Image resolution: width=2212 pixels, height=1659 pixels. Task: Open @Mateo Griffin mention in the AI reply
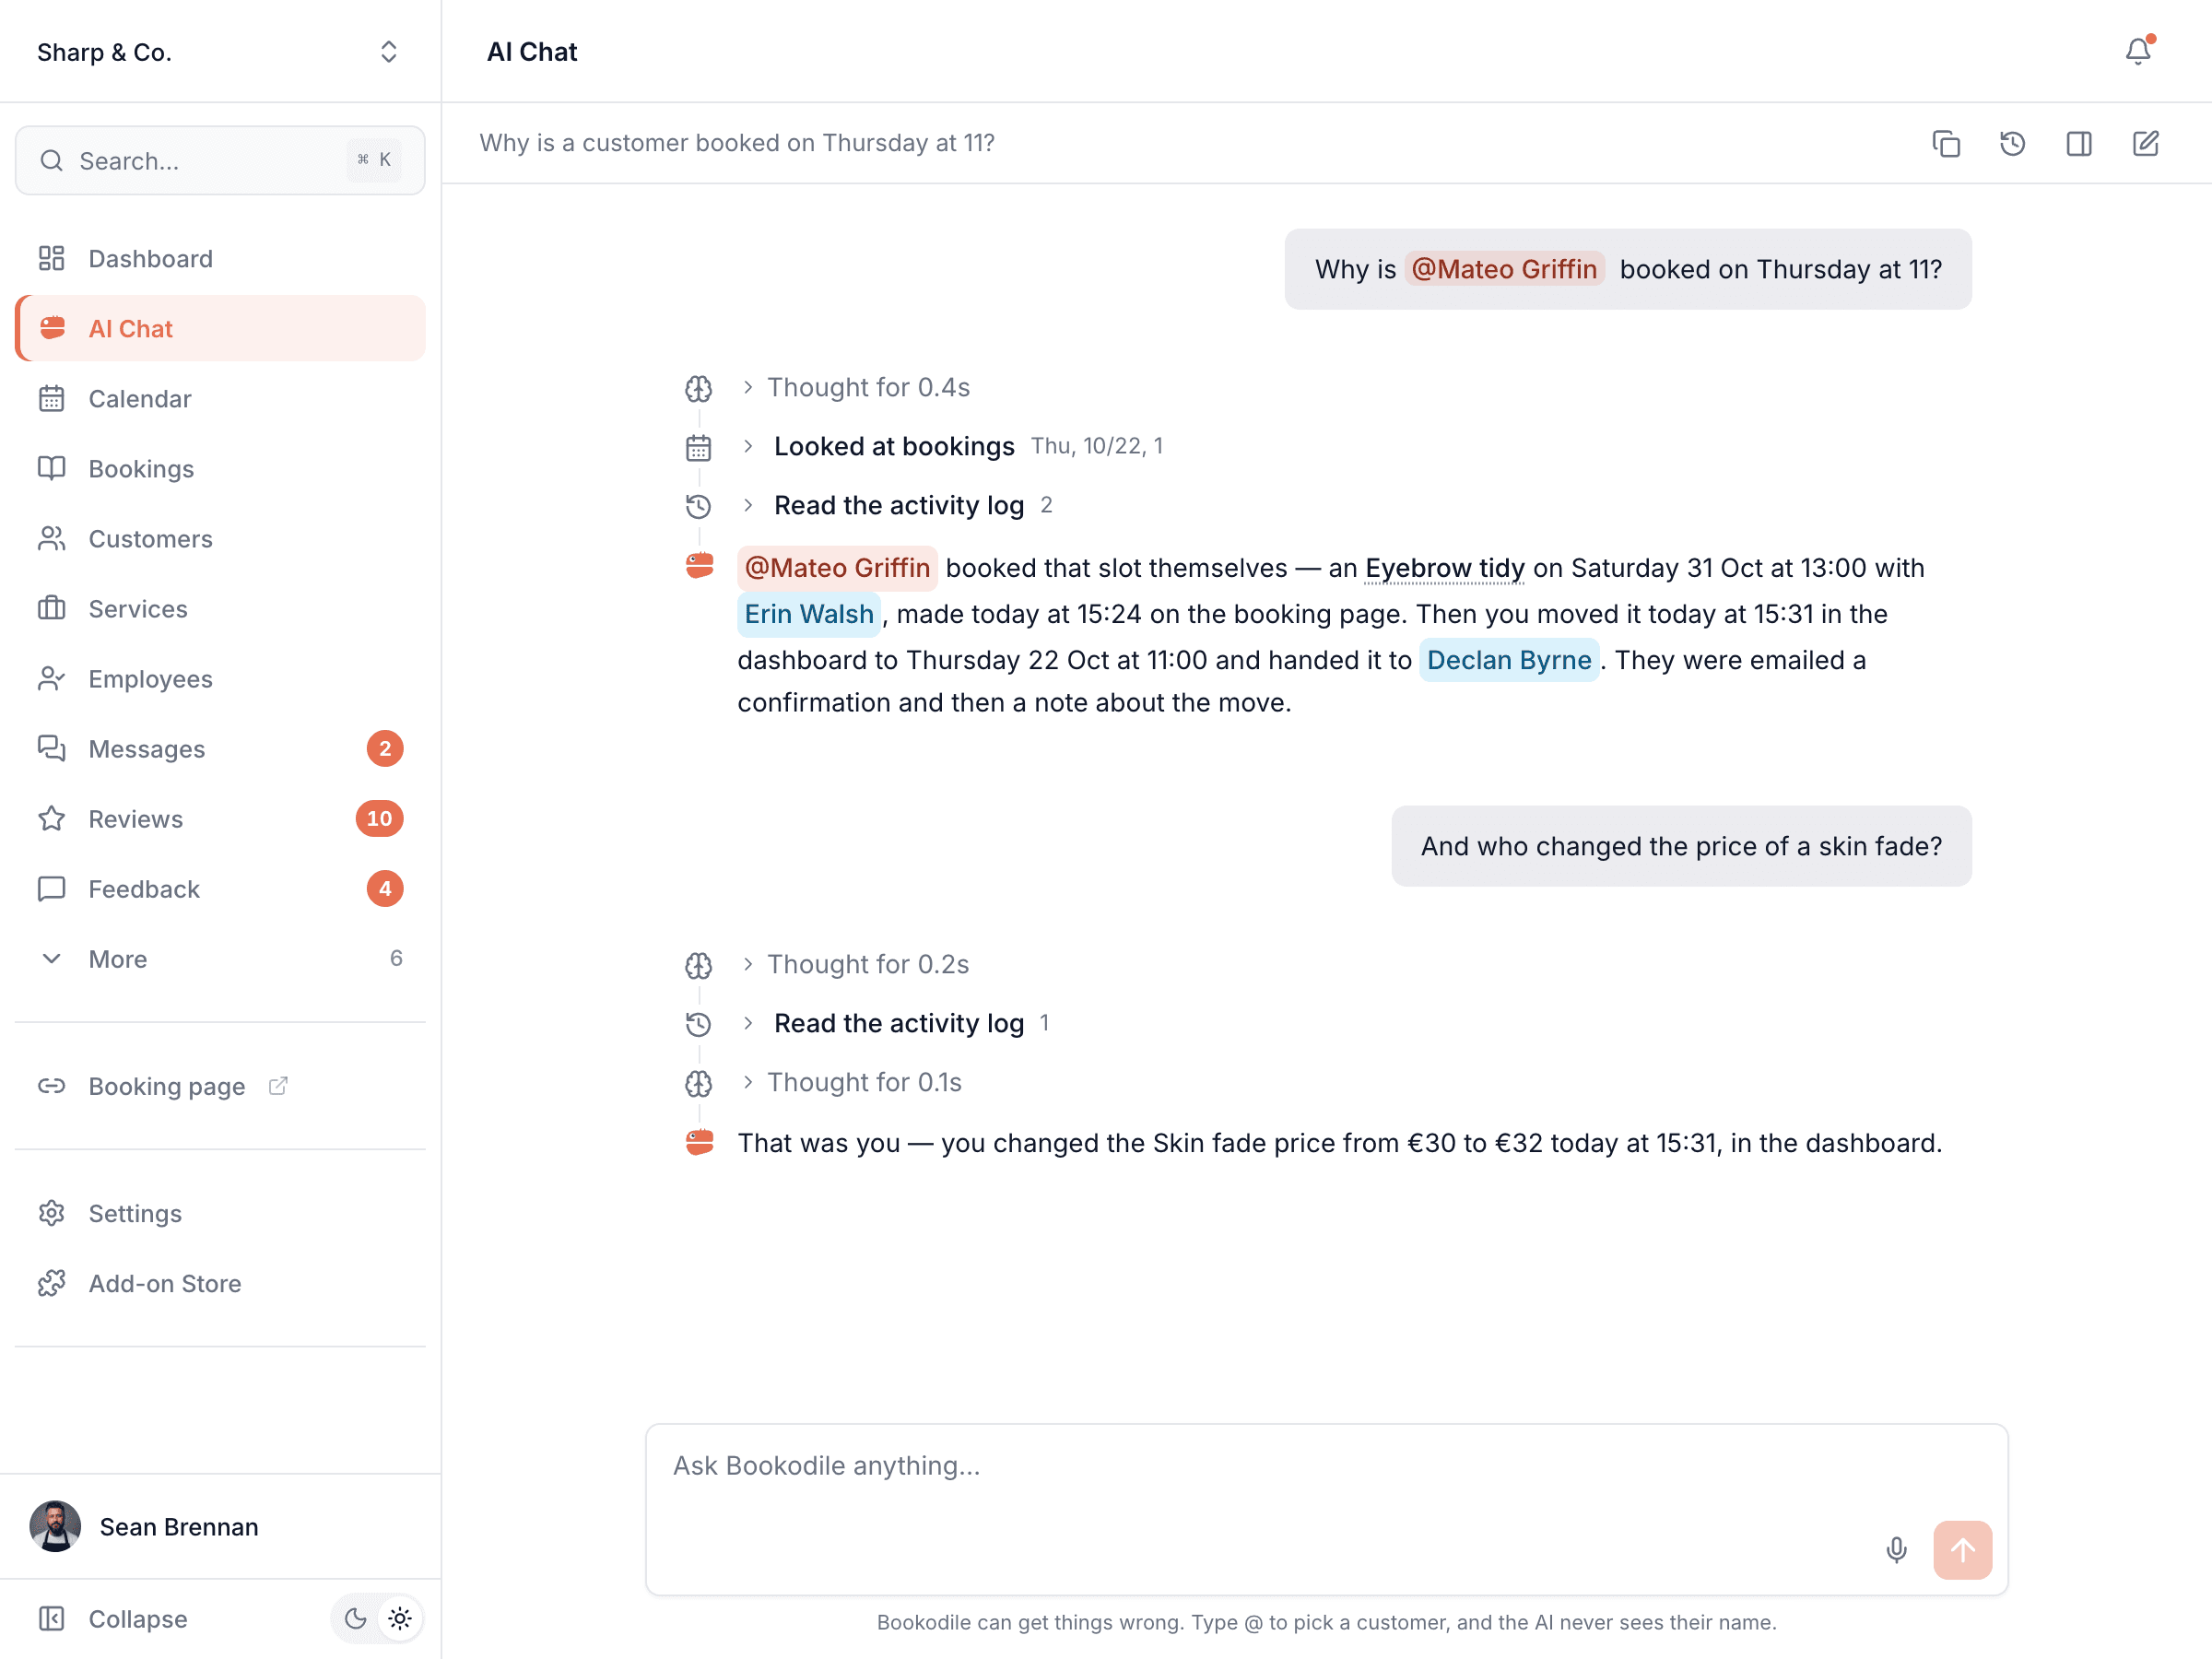[x=837, y=568]
